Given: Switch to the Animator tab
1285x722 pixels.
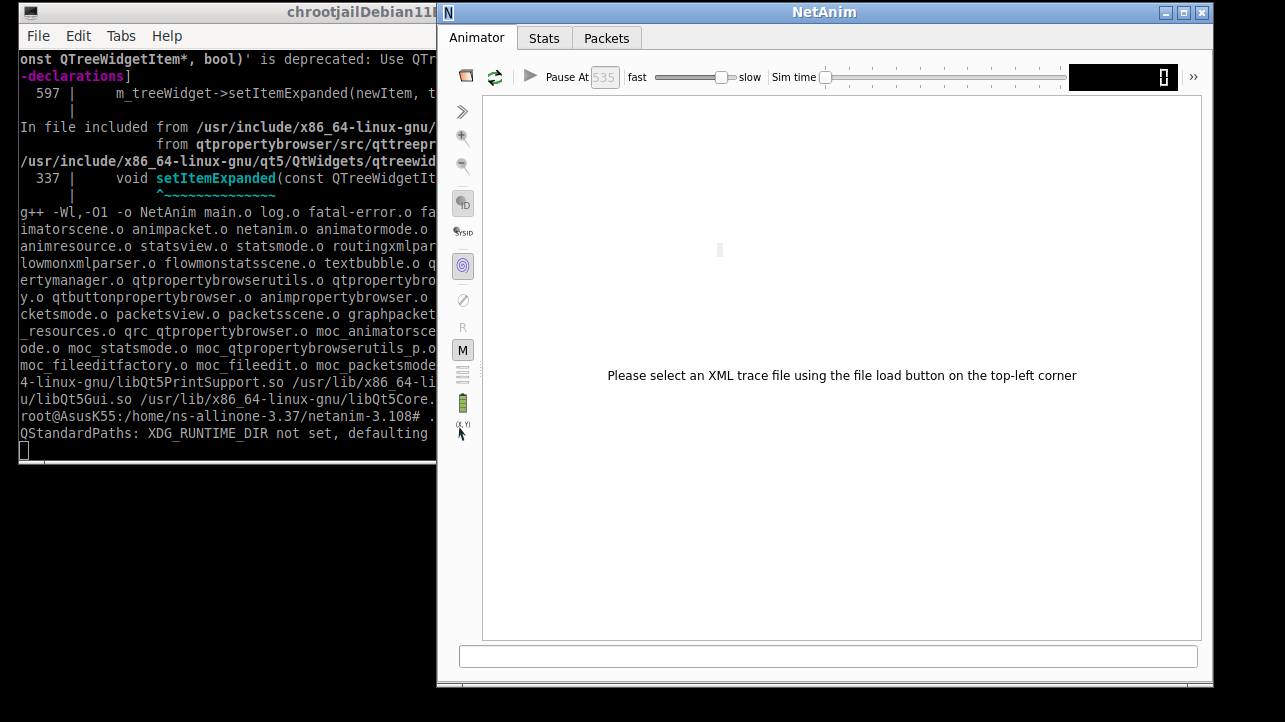Looking at the screenshot, I should point(477,38).
